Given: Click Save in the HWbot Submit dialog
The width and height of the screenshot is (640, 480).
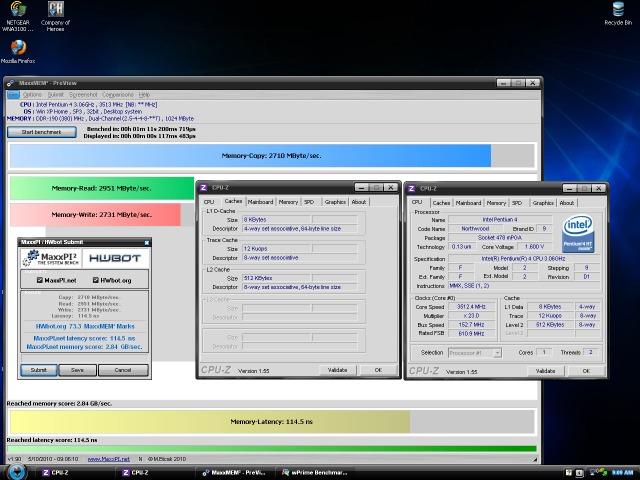Looking at the screenshot, I should click(78, 370).
